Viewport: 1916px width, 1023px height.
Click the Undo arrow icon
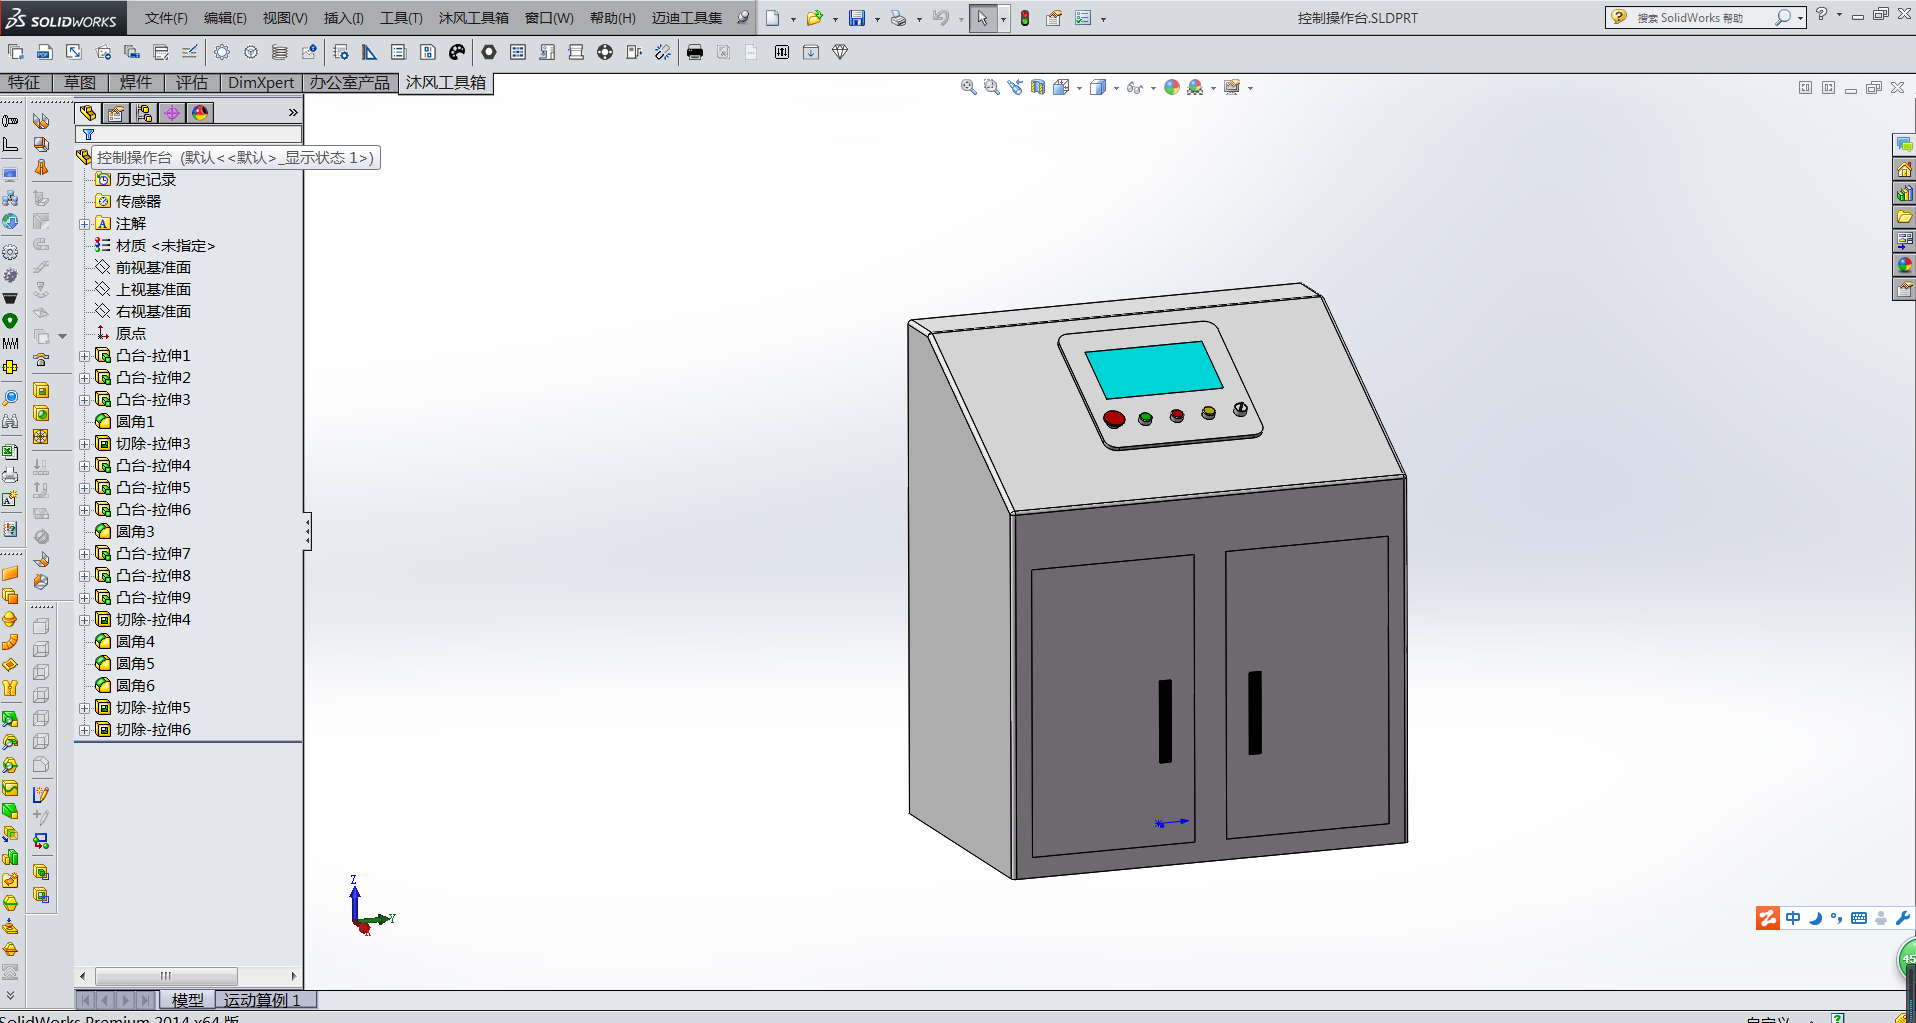click(941, 18)
